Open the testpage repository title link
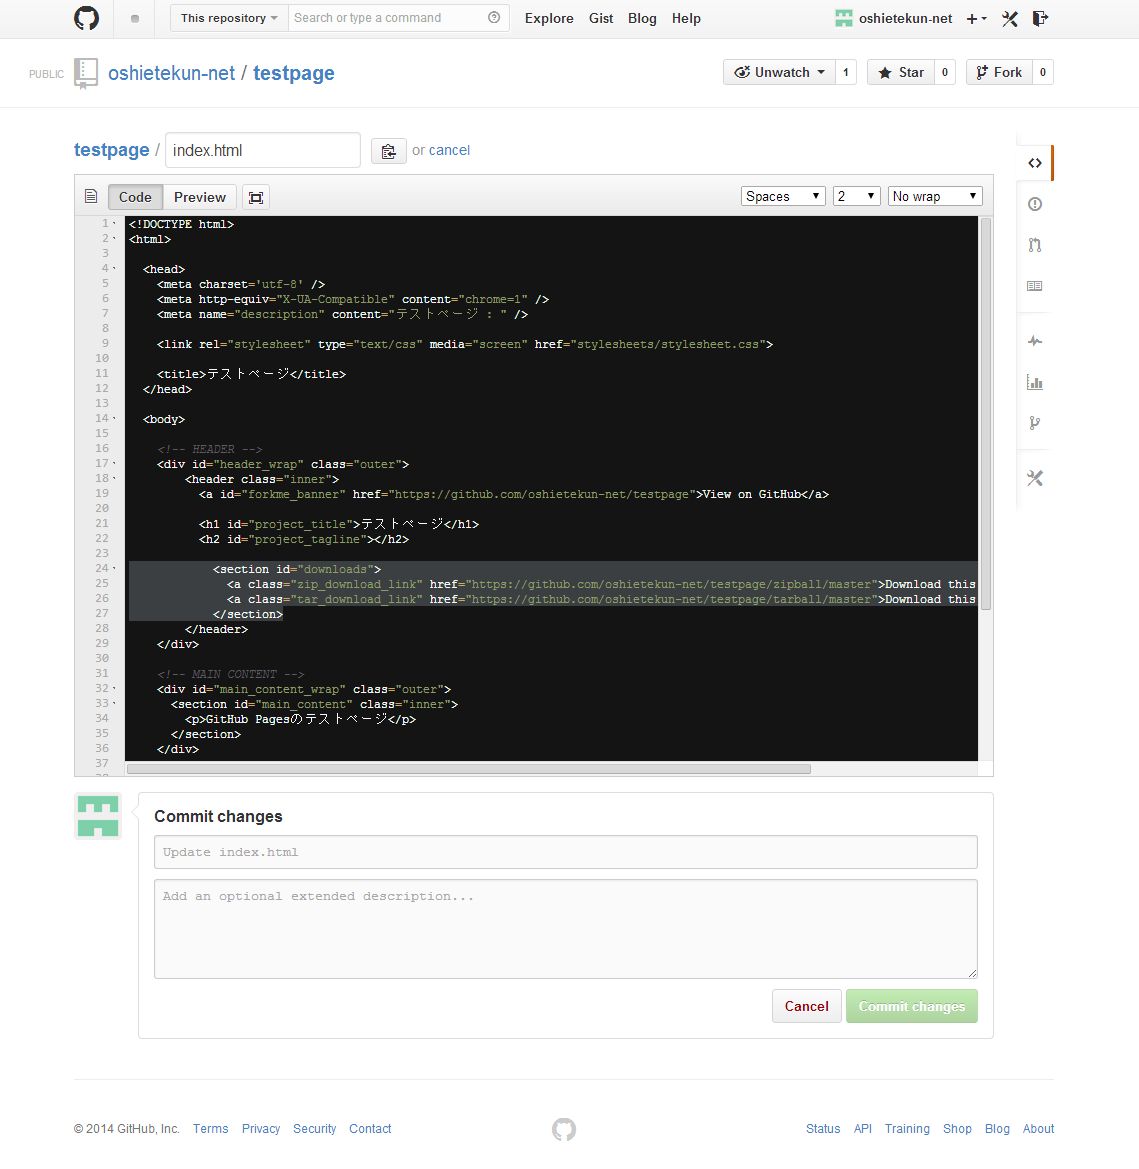 (x=294, y=73)
